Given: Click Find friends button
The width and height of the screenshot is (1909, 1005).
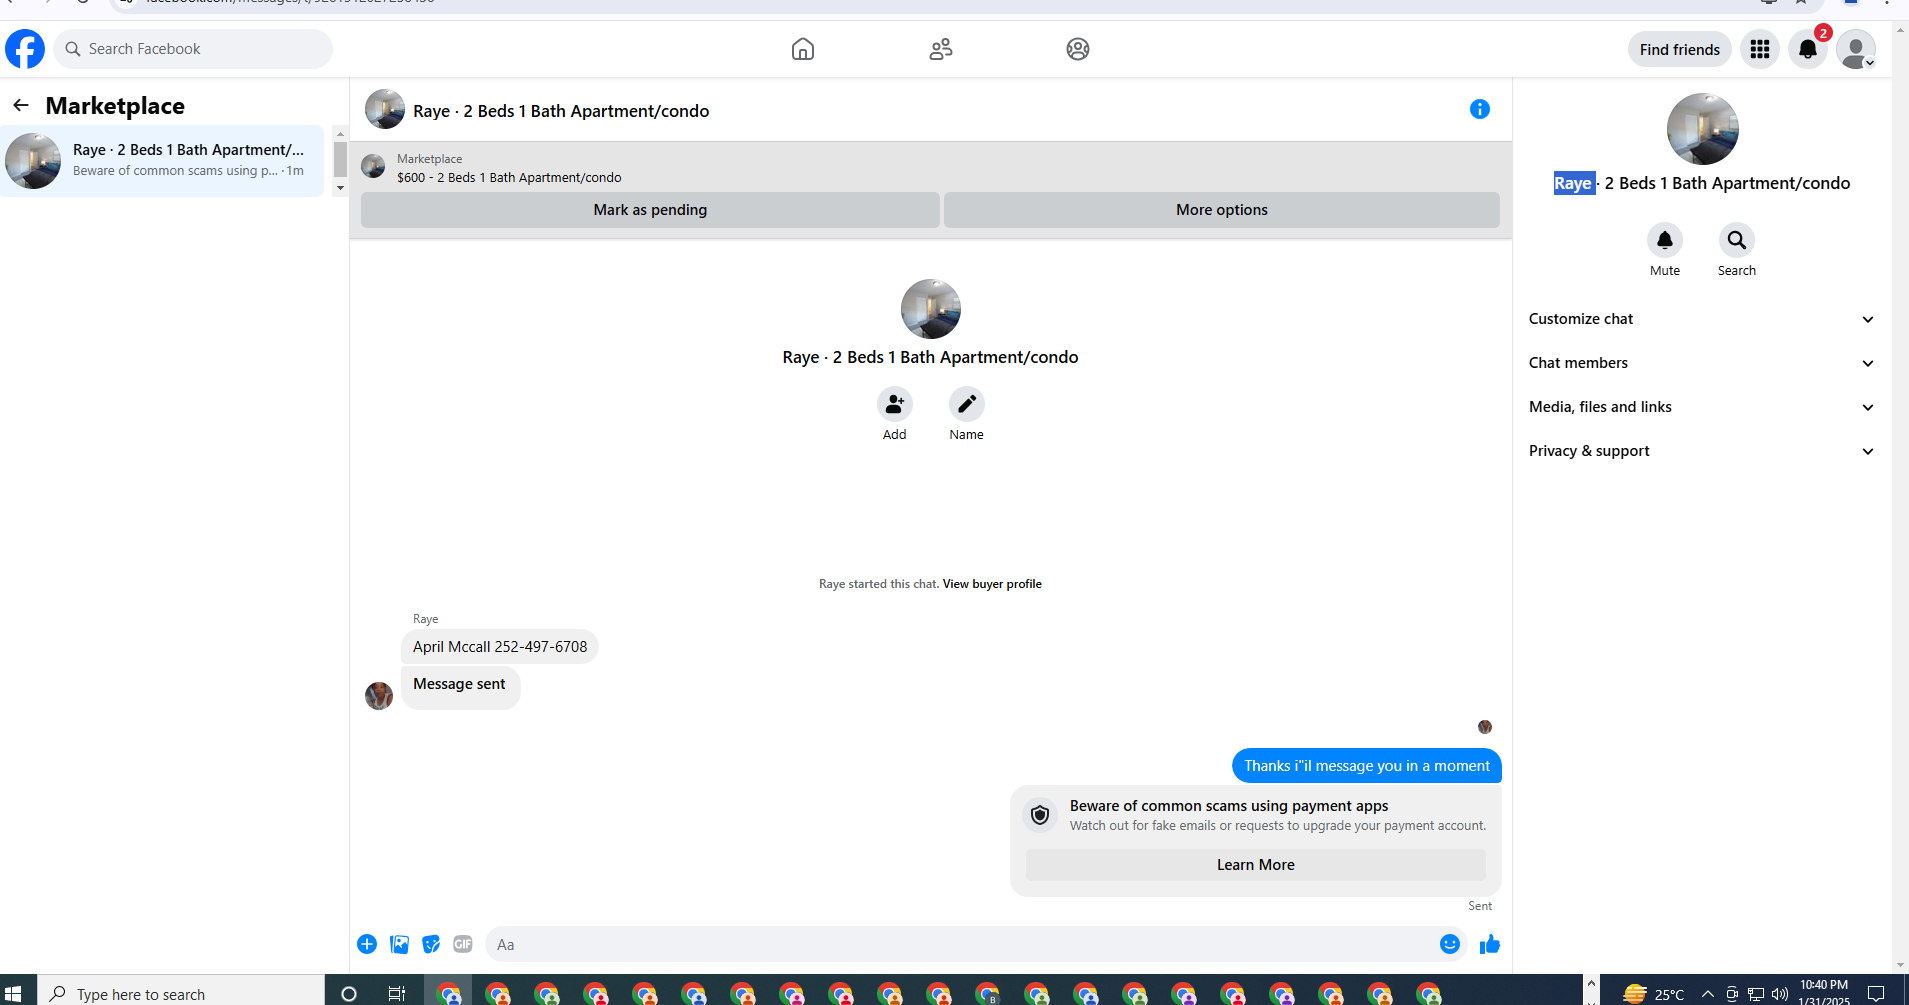Looking at the screenshot, I should [1680, 49].
